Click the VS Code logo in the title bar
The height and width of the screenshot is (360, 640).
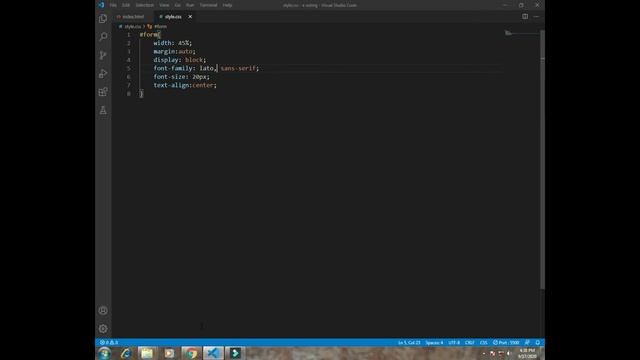[101, 5]
